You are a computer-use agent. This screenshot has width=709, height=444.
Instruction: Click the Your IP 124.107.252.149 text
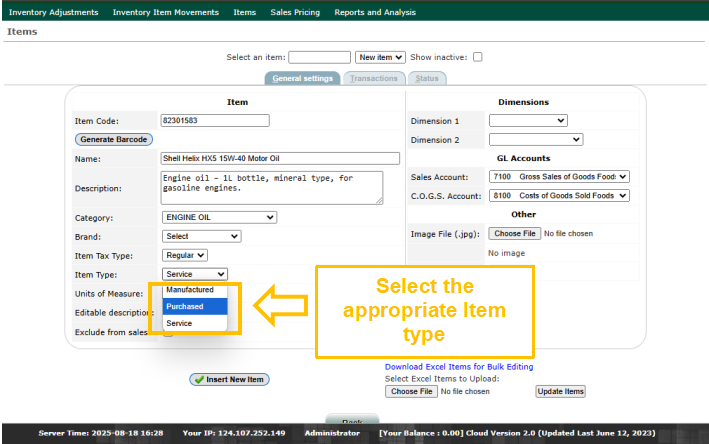[234, 433]
